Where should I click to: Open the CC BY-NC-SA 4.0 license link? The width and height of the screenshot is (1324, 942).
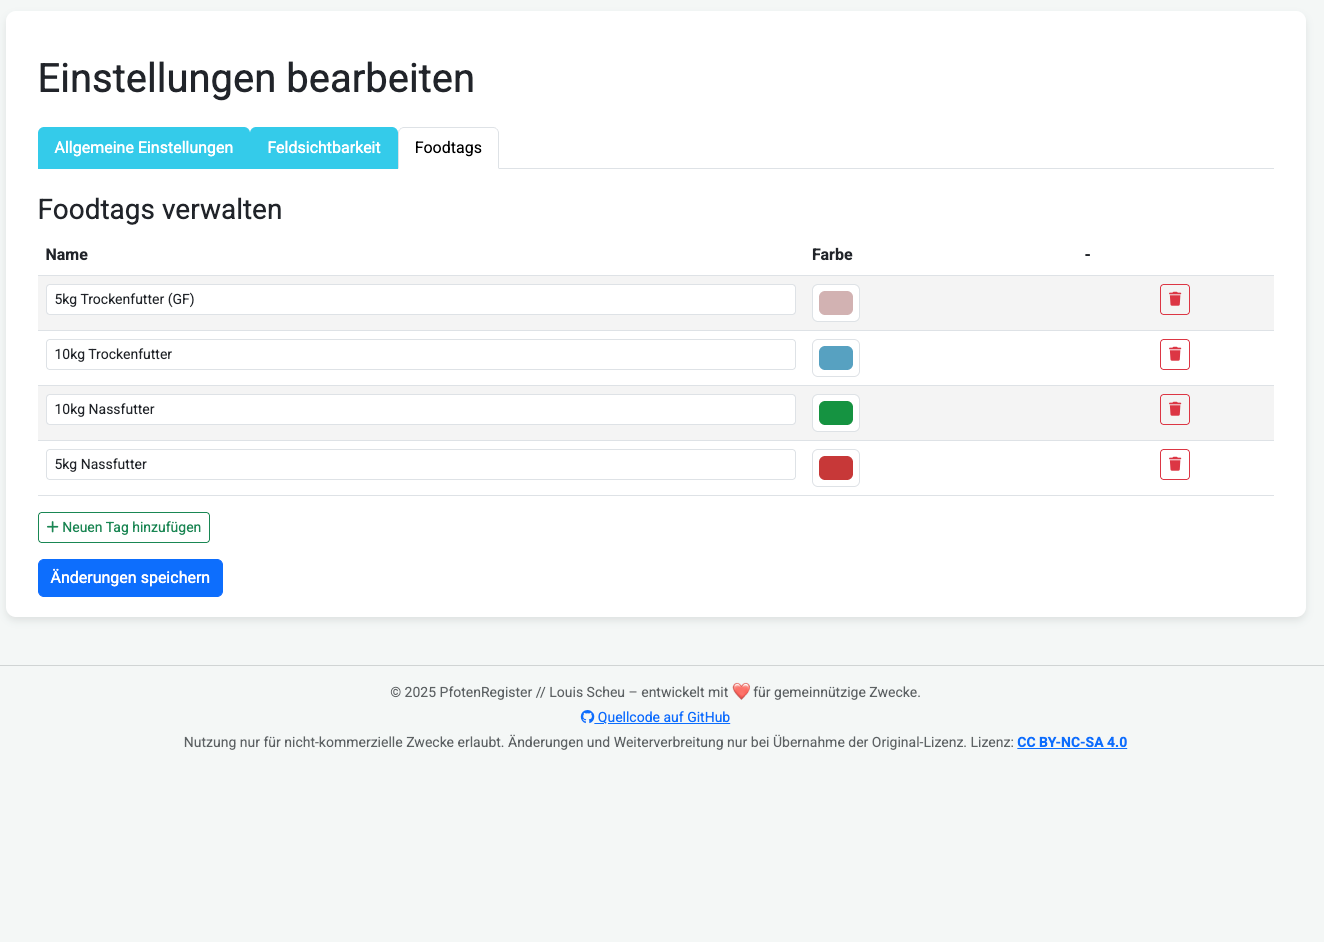coord(1072,742)
